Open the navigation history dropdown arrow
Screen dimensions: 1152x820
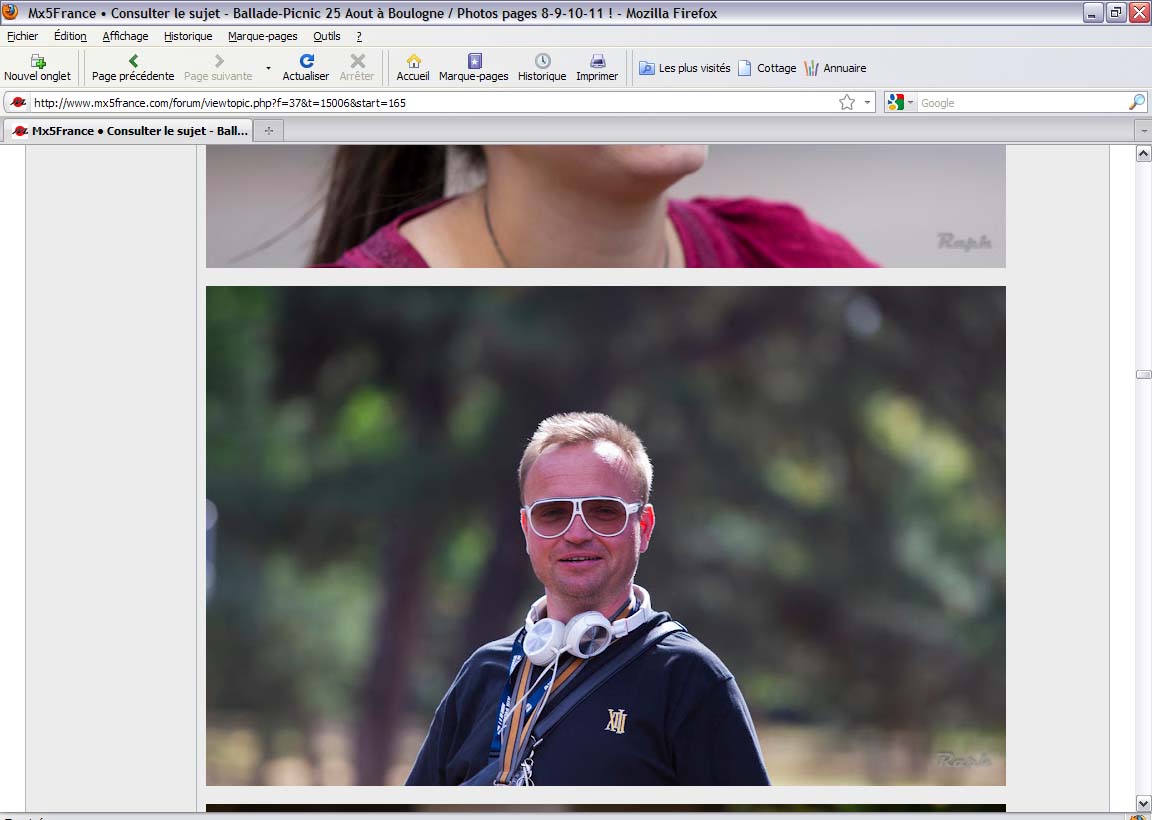tap(268, 68)
